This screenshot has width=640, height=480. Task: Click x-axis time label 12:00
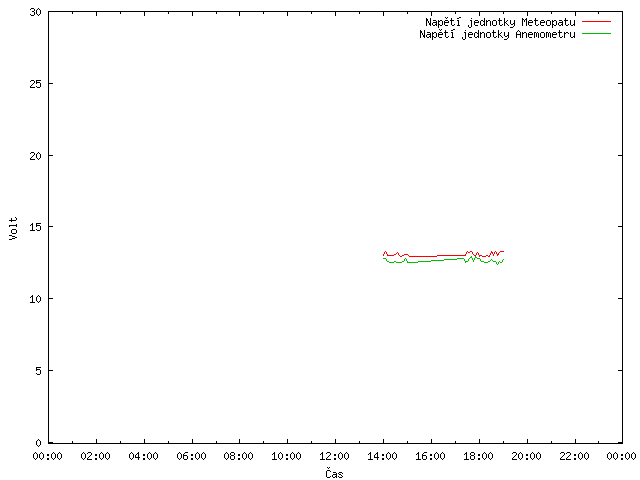tap(334, 456)
